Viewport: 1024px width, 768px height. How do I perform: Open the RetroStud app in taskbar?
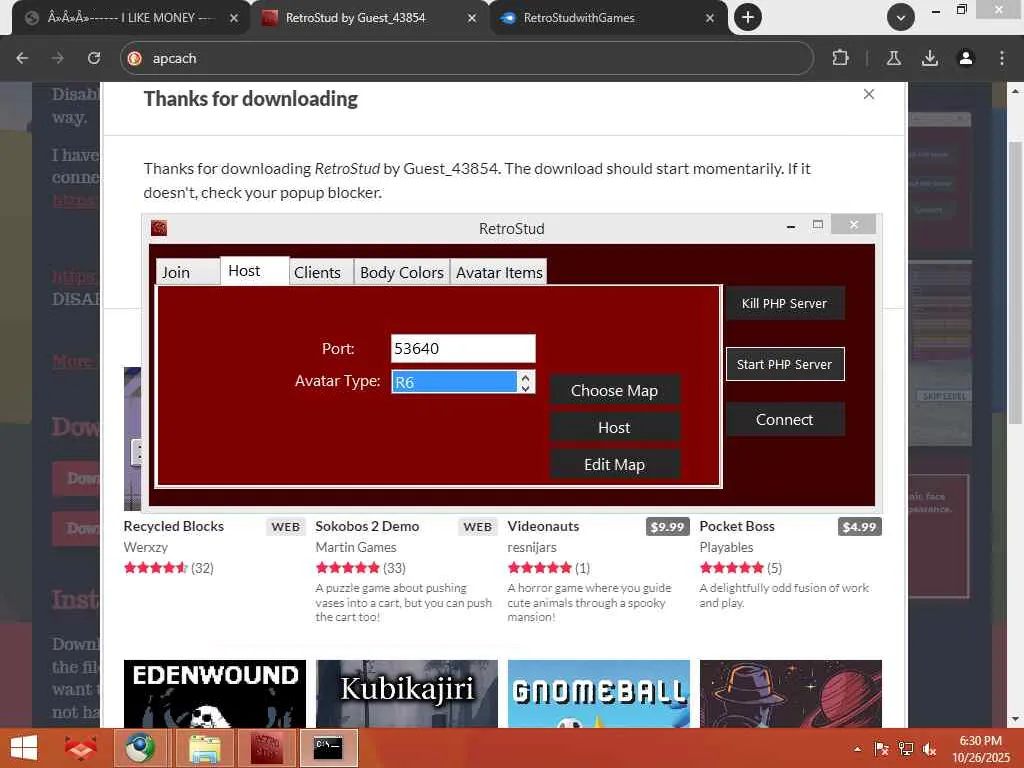click(x=266, y=748)
